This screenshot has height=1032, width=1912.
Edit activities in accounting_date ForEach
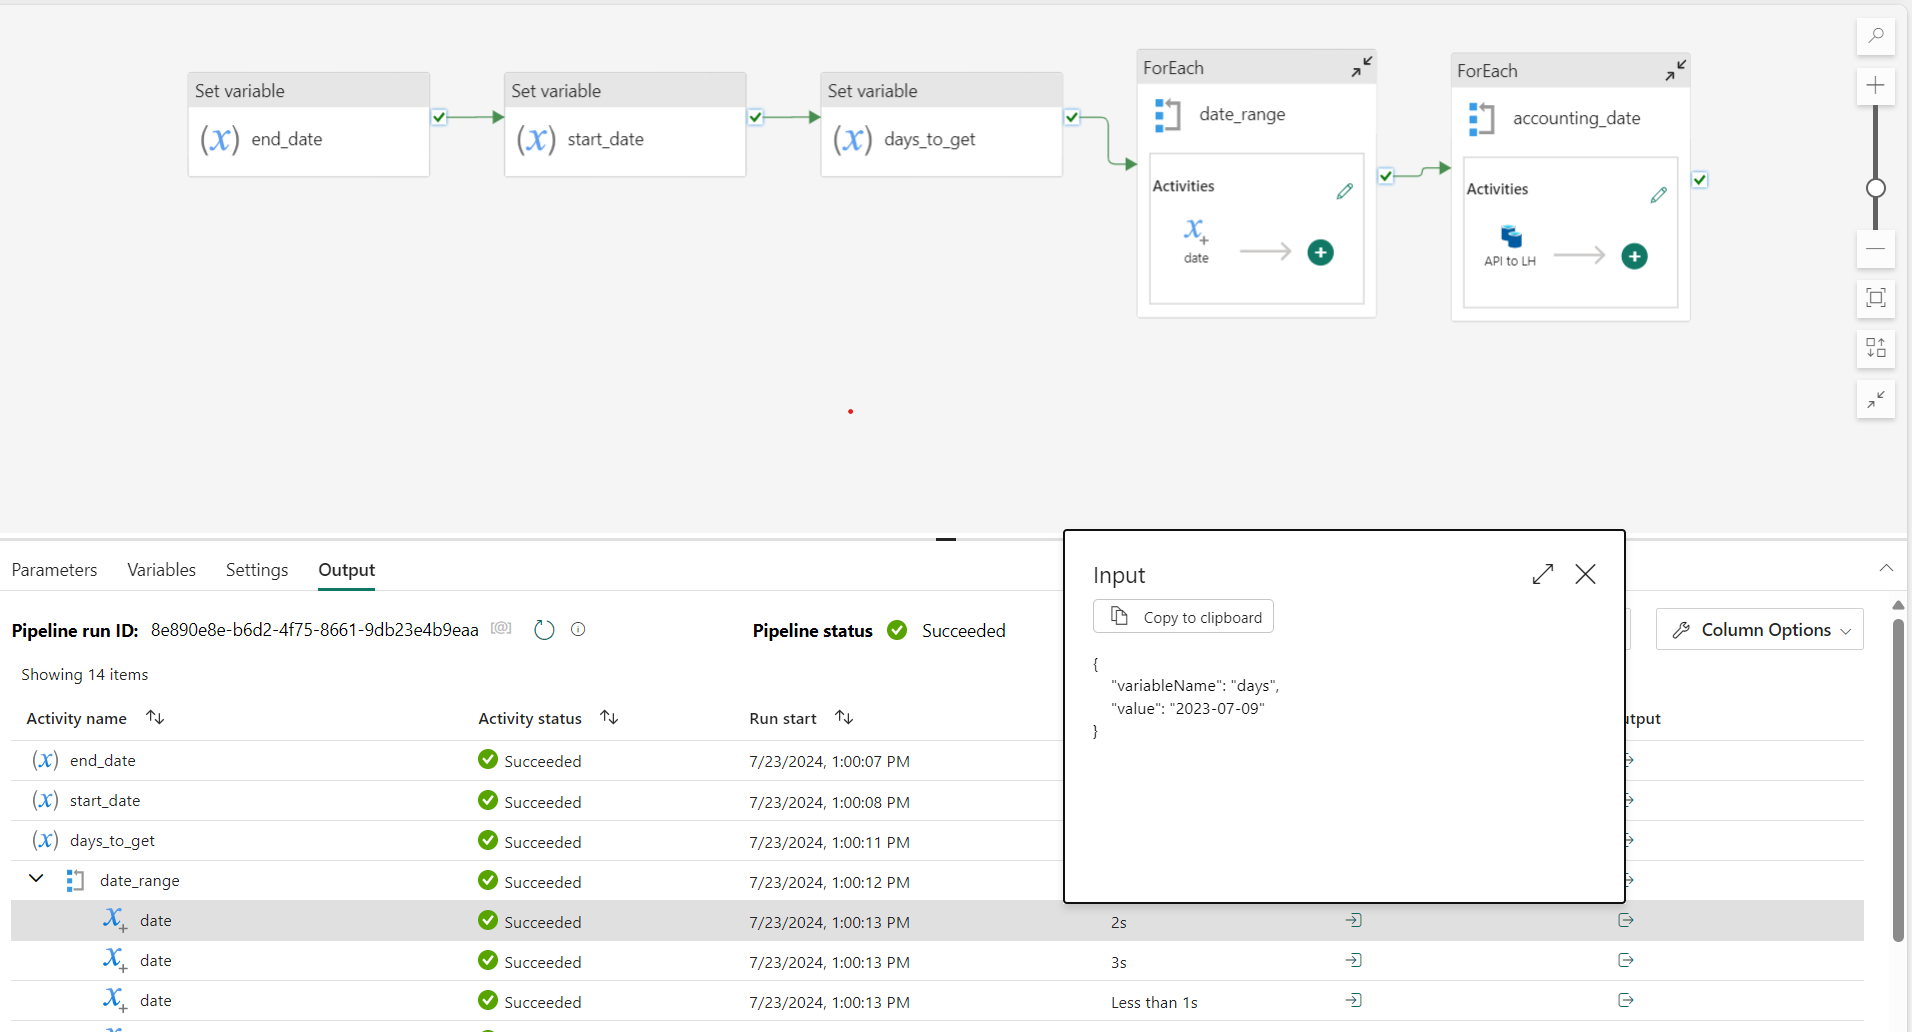click(x=1659, y=195)
